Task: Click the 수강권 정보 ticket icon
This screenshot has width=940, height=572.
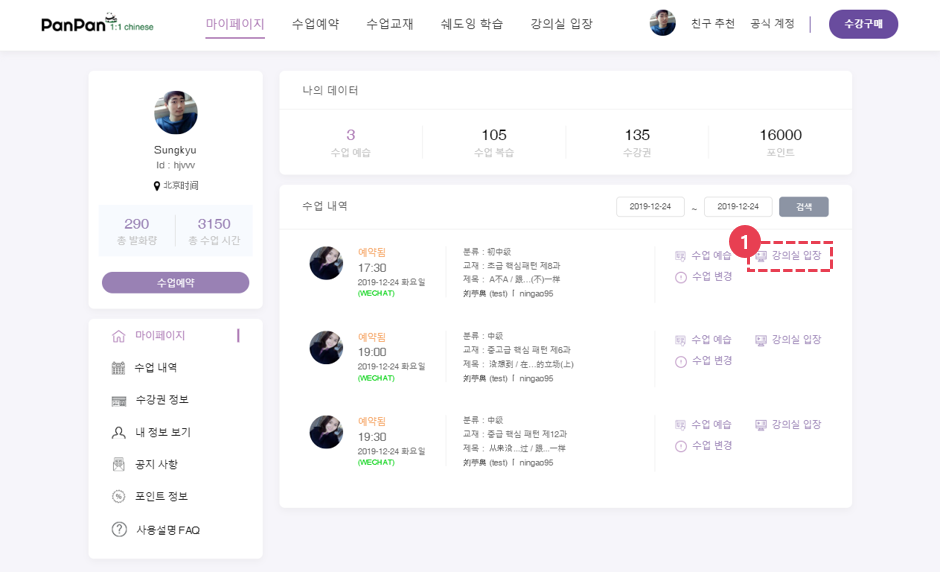Action: tap(119, 401)
